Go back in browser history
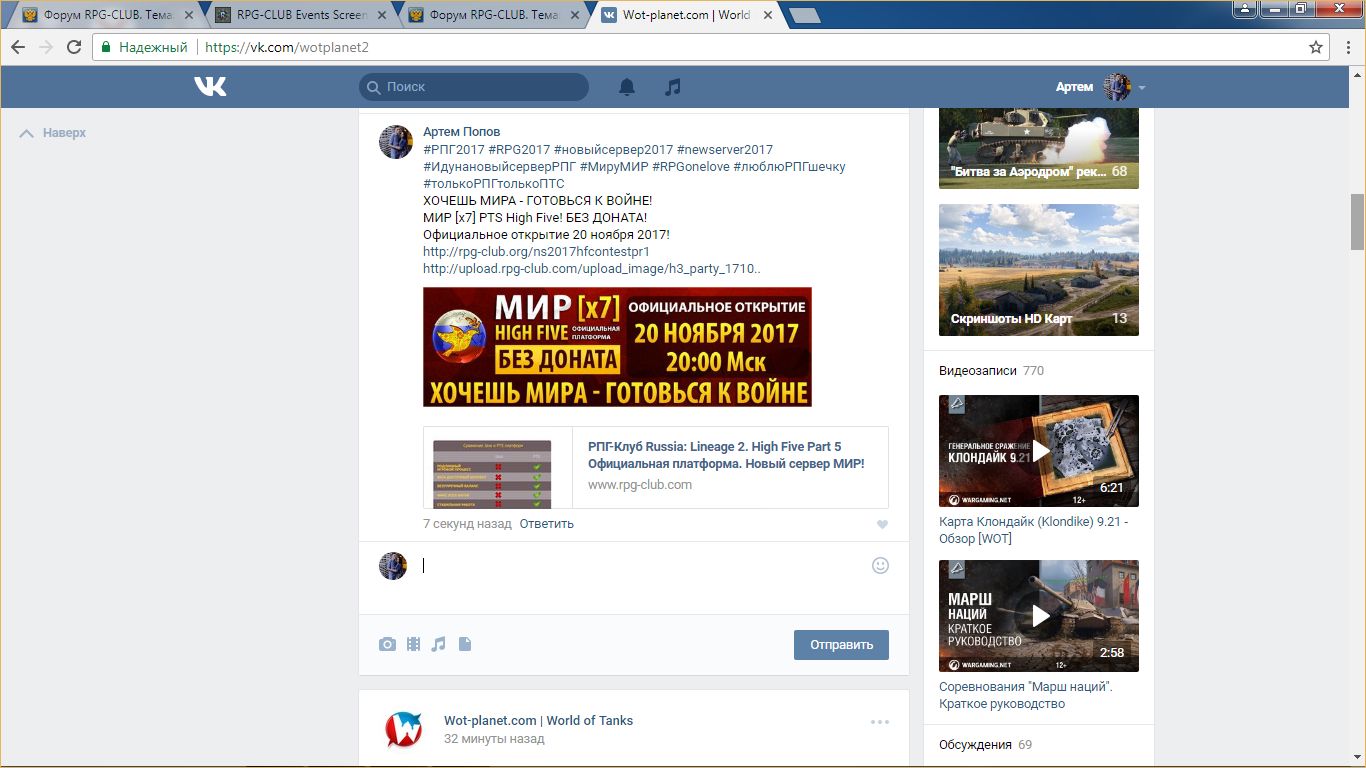 point(18,47)
